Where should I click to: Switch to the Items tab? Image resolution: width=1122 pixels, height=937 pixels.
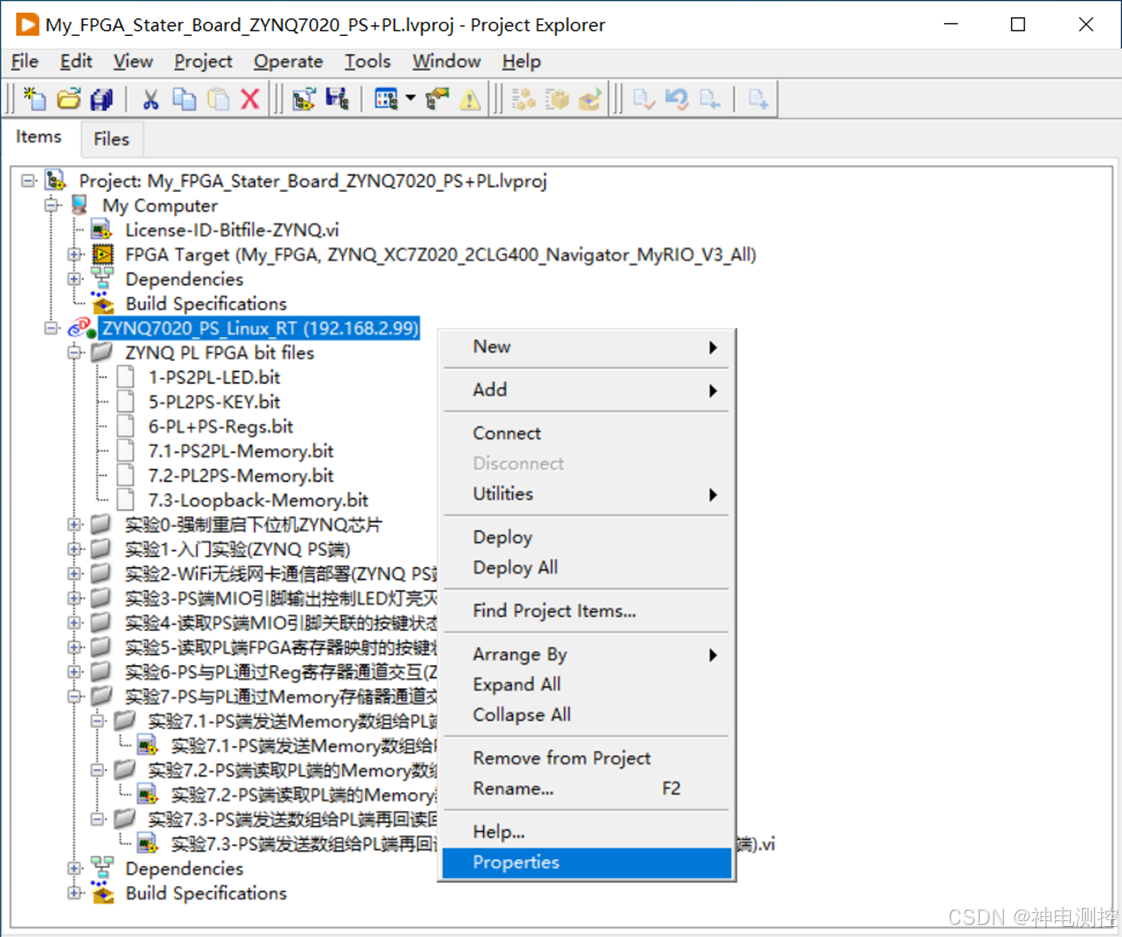point(39,137)
